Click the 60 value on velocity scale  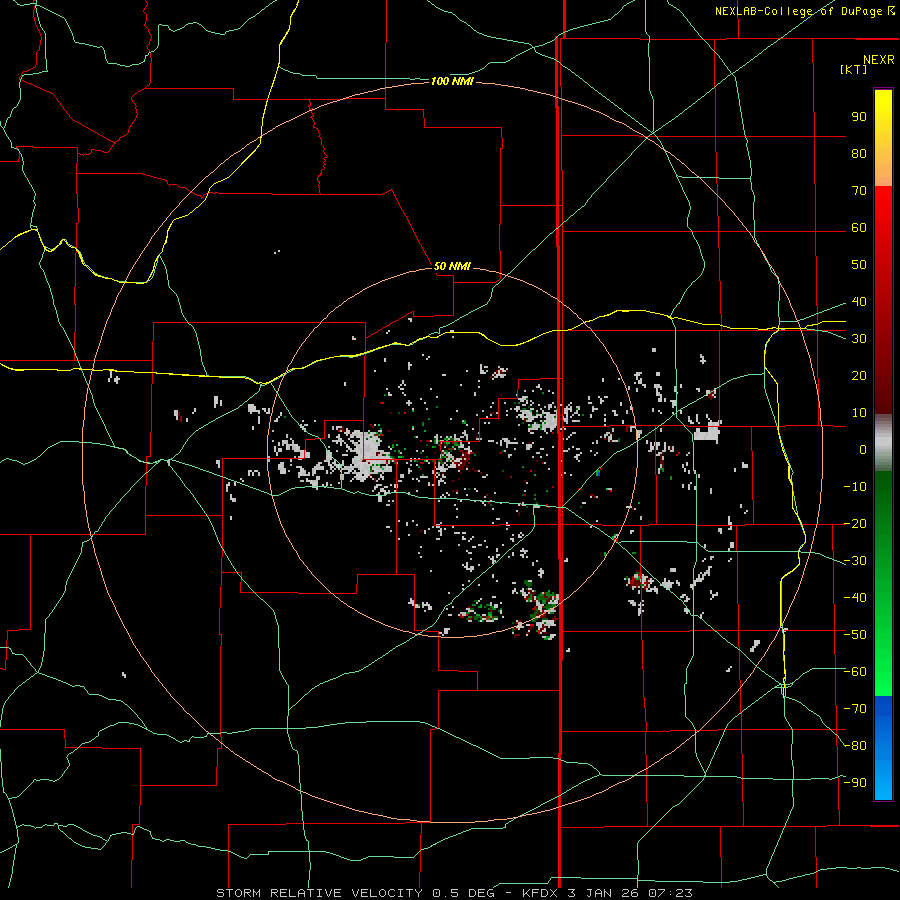click(x=859, y=228)
